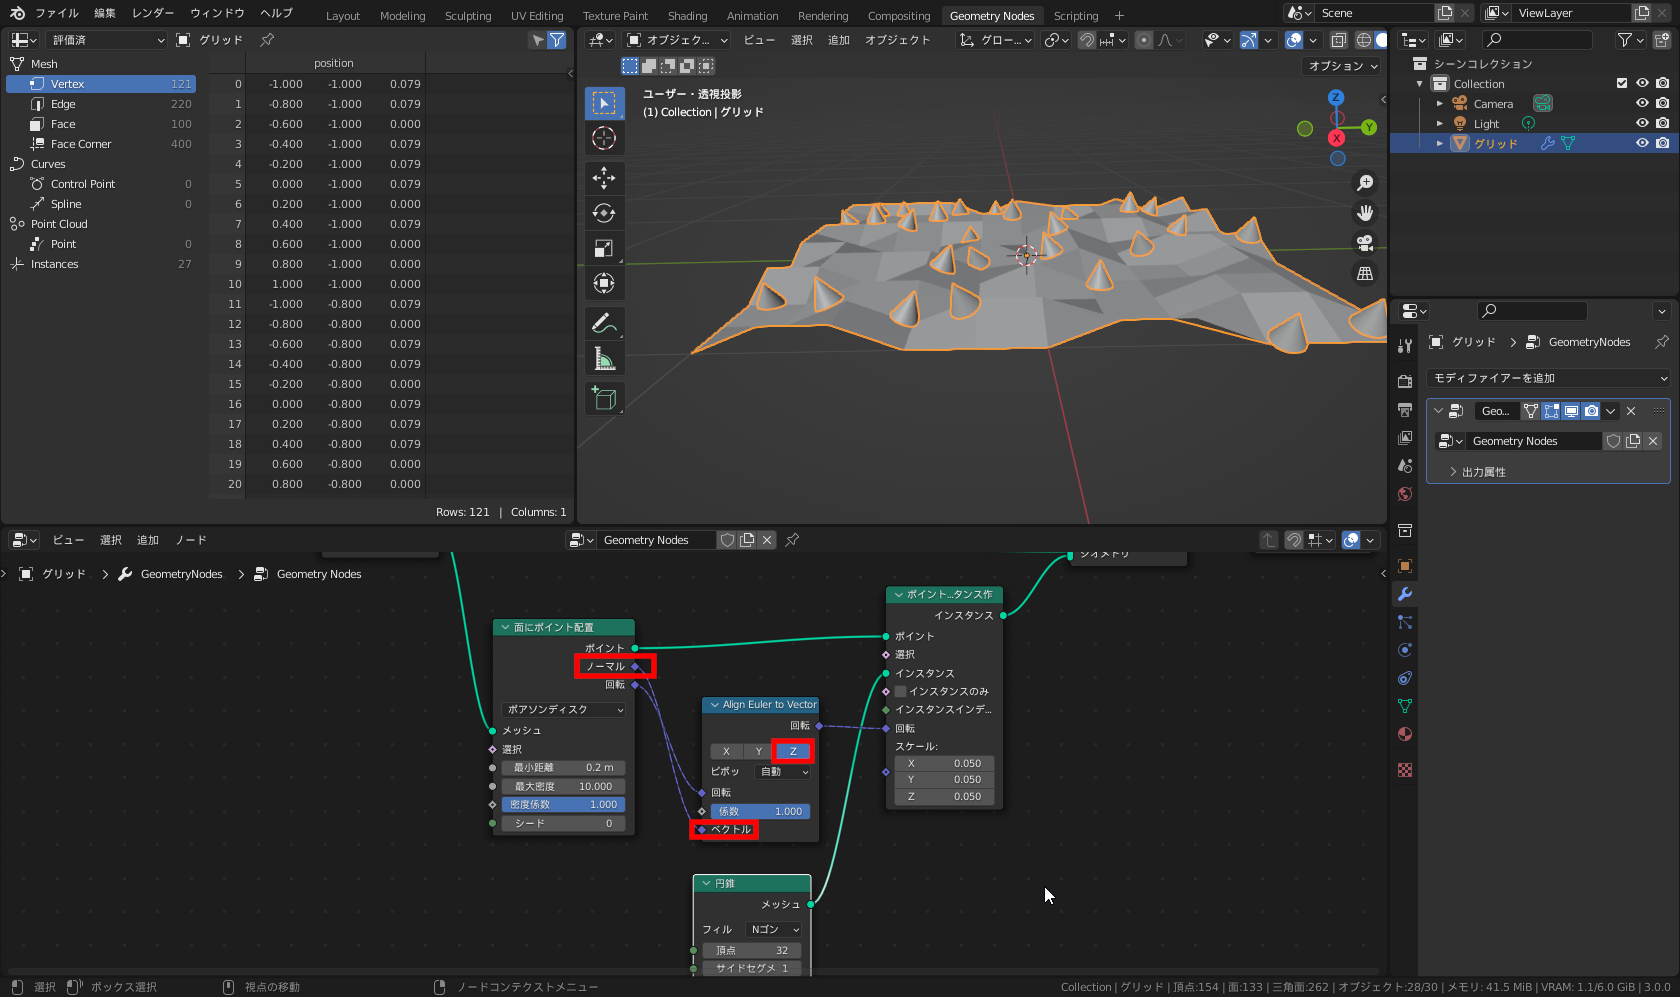
Task: Open the Material properties tab
Action: coord(1404,734)
